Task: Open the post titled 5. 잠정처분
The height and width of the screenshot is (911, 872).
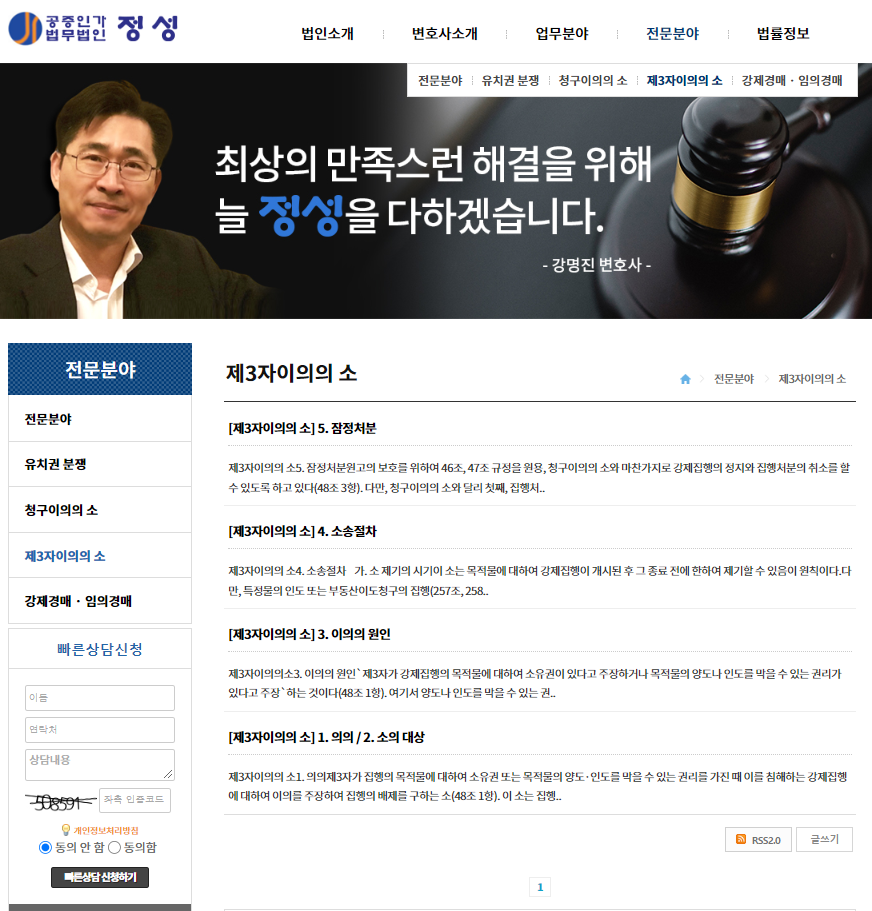Action: click(303, 429)
